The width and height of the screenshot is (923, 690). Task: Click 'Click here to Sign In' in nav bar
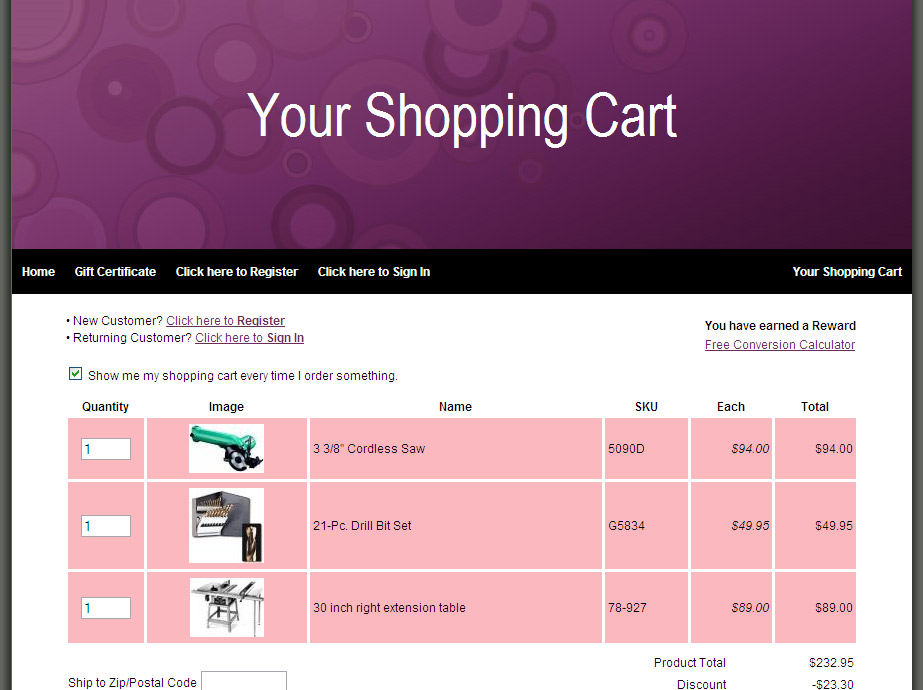(374, 272)
